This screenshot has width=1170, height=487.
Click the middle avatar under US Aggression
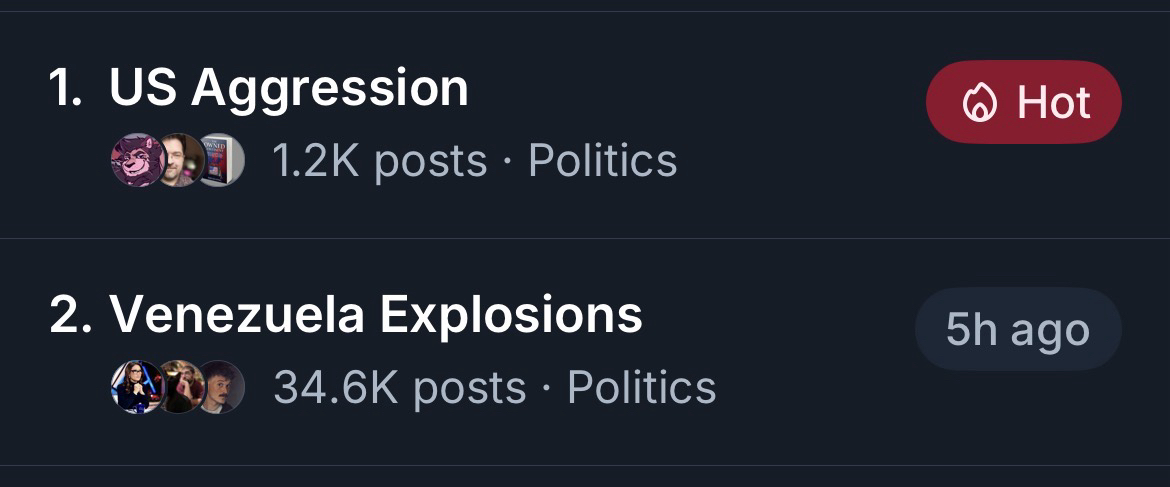[x=180, y=161]
